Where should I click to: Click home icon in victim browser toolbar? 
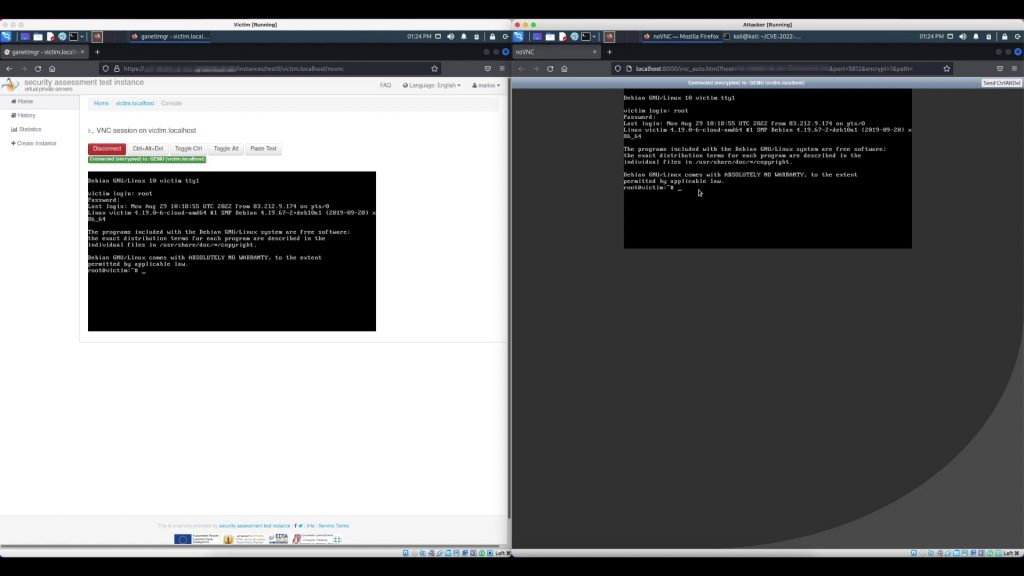pyautogui.click(x=52, y=69)
